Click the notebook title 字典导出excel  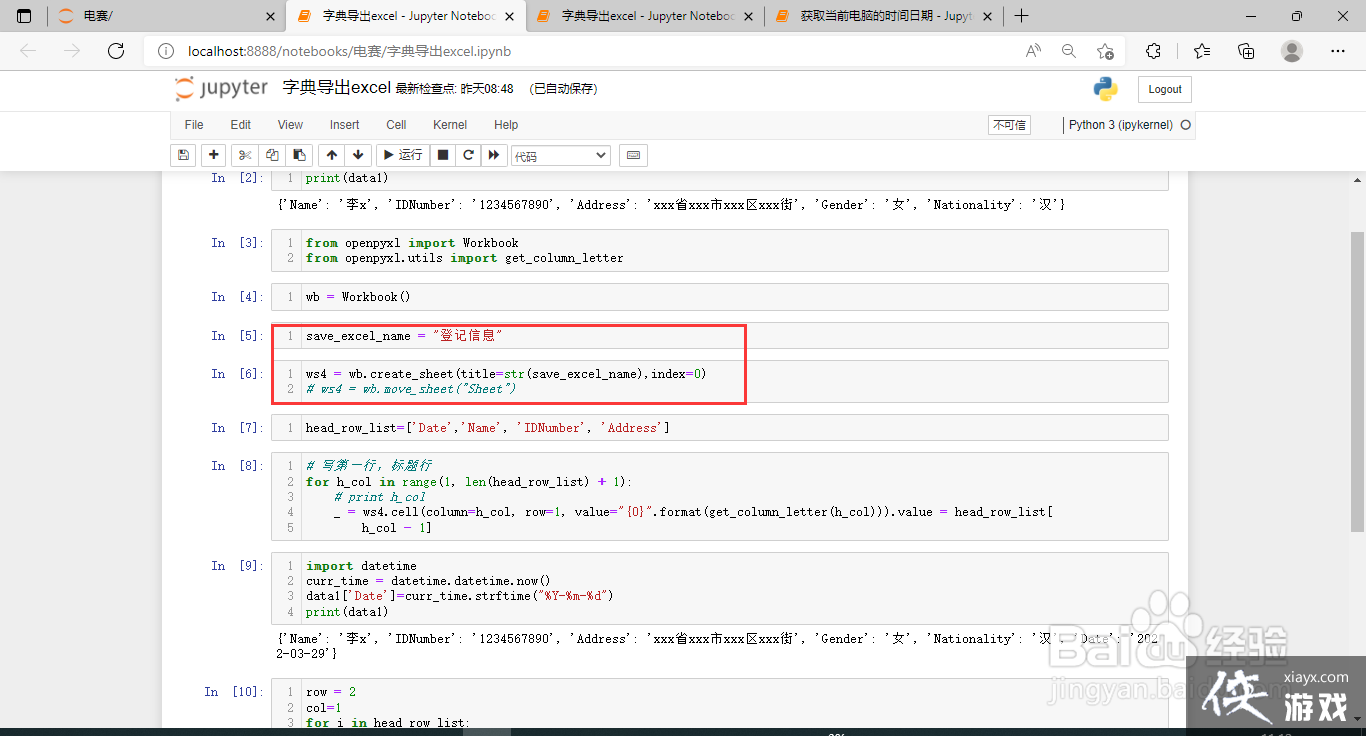[337, 88]
